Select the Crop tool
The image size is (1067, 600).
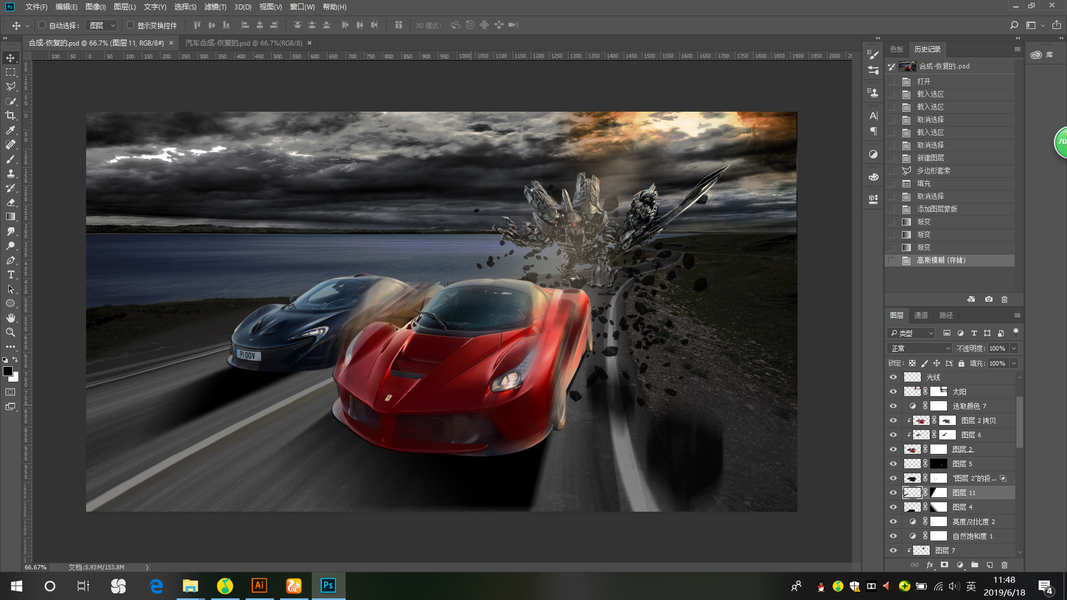pos(10,116)
